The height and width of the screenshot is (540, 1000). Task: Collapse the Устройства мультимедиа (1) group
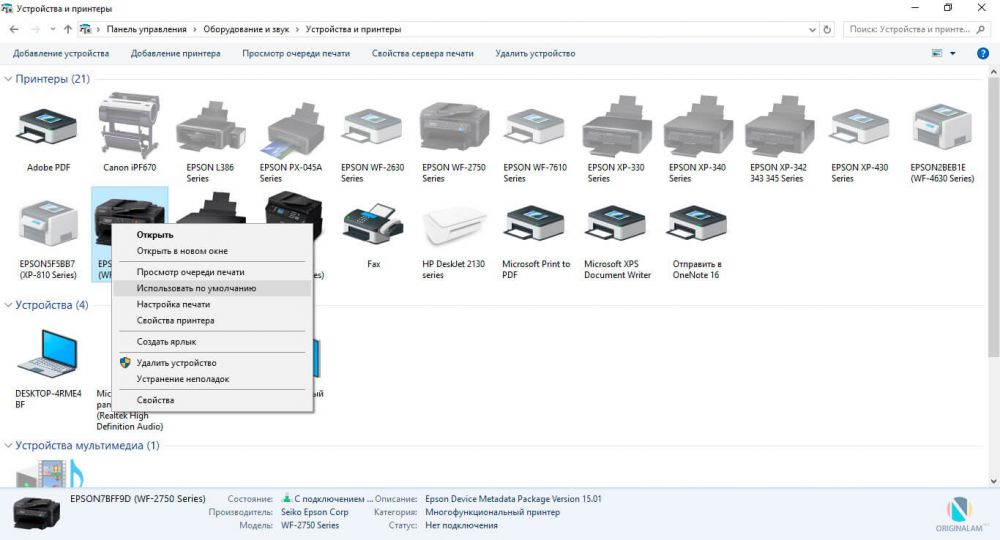pyautogui.click(x=8, y=446)
